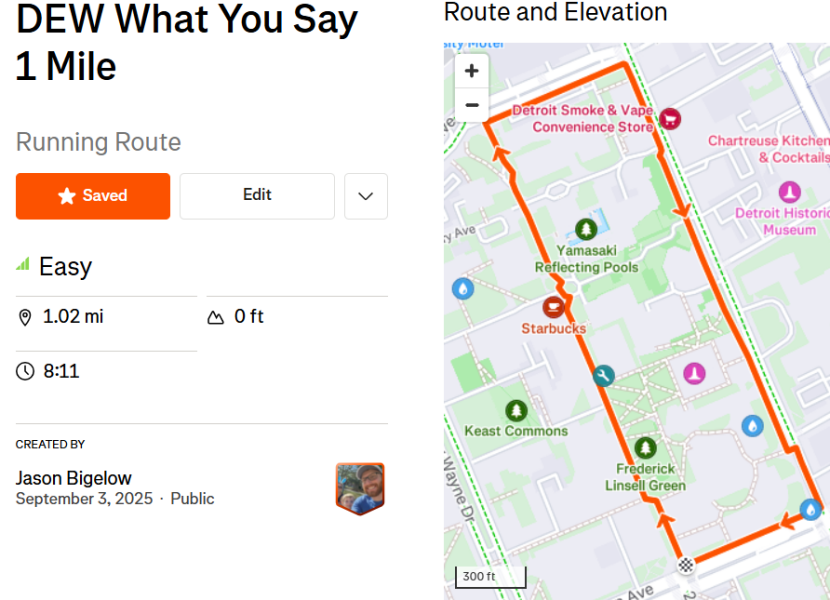
Task: Select the water drop marker near route end
Action: 810,509
